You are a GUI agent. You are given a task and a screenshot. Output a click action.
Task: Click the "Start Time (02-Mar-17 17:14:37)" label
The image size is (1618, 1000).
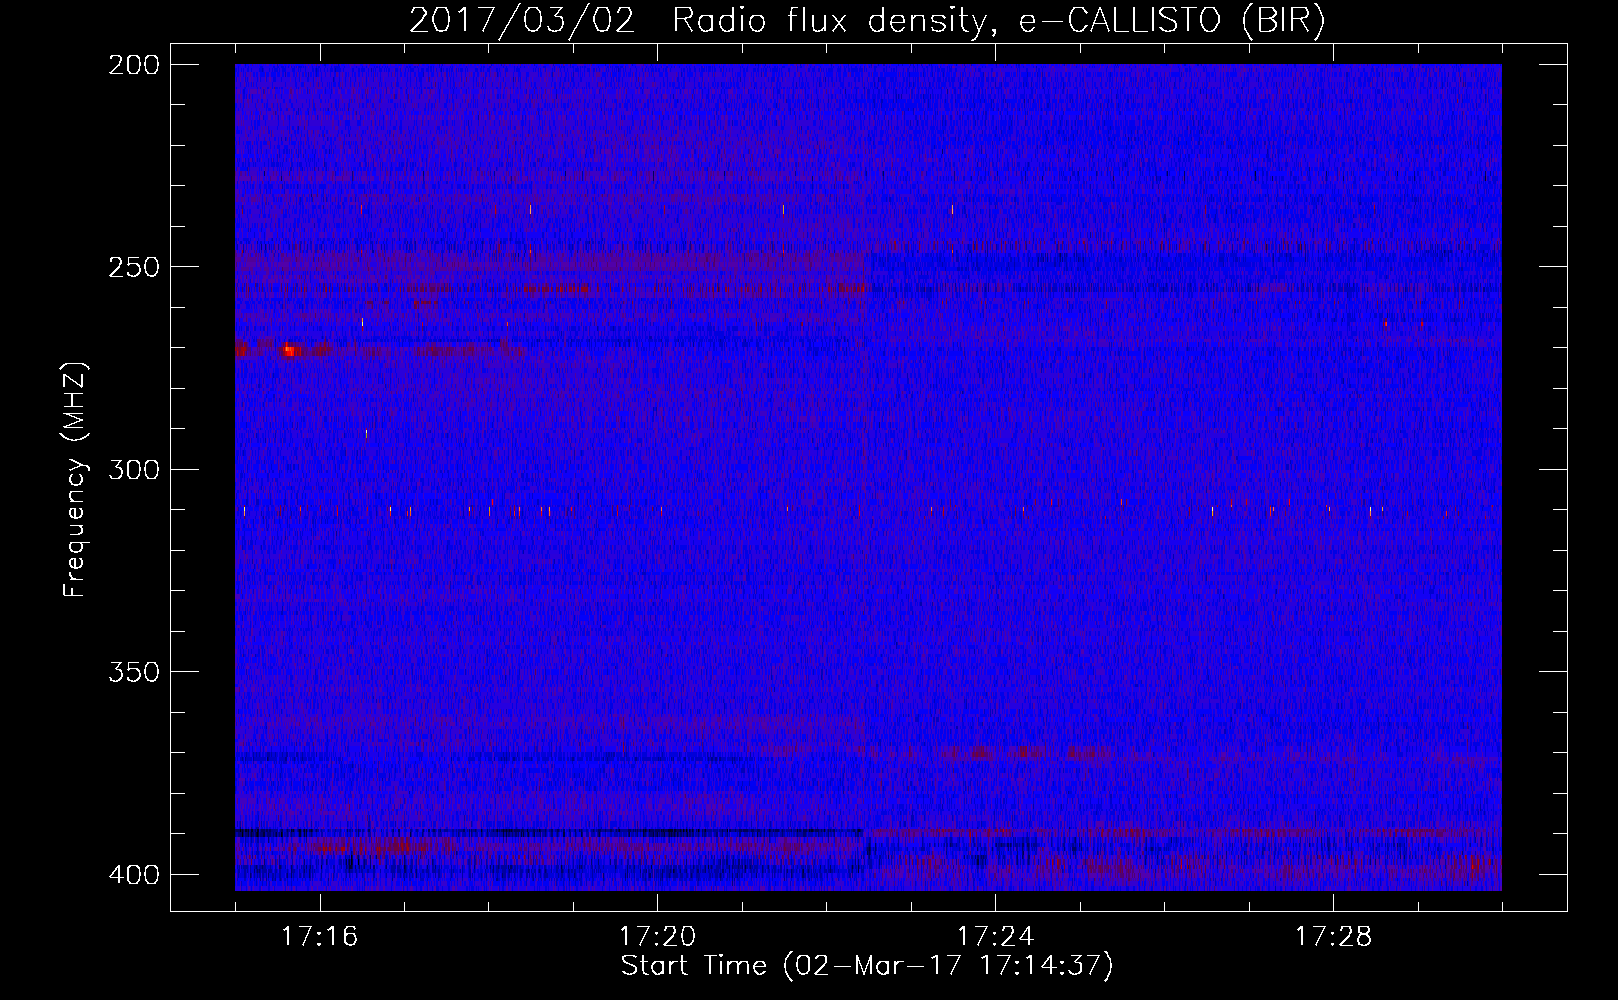point(867,966)
